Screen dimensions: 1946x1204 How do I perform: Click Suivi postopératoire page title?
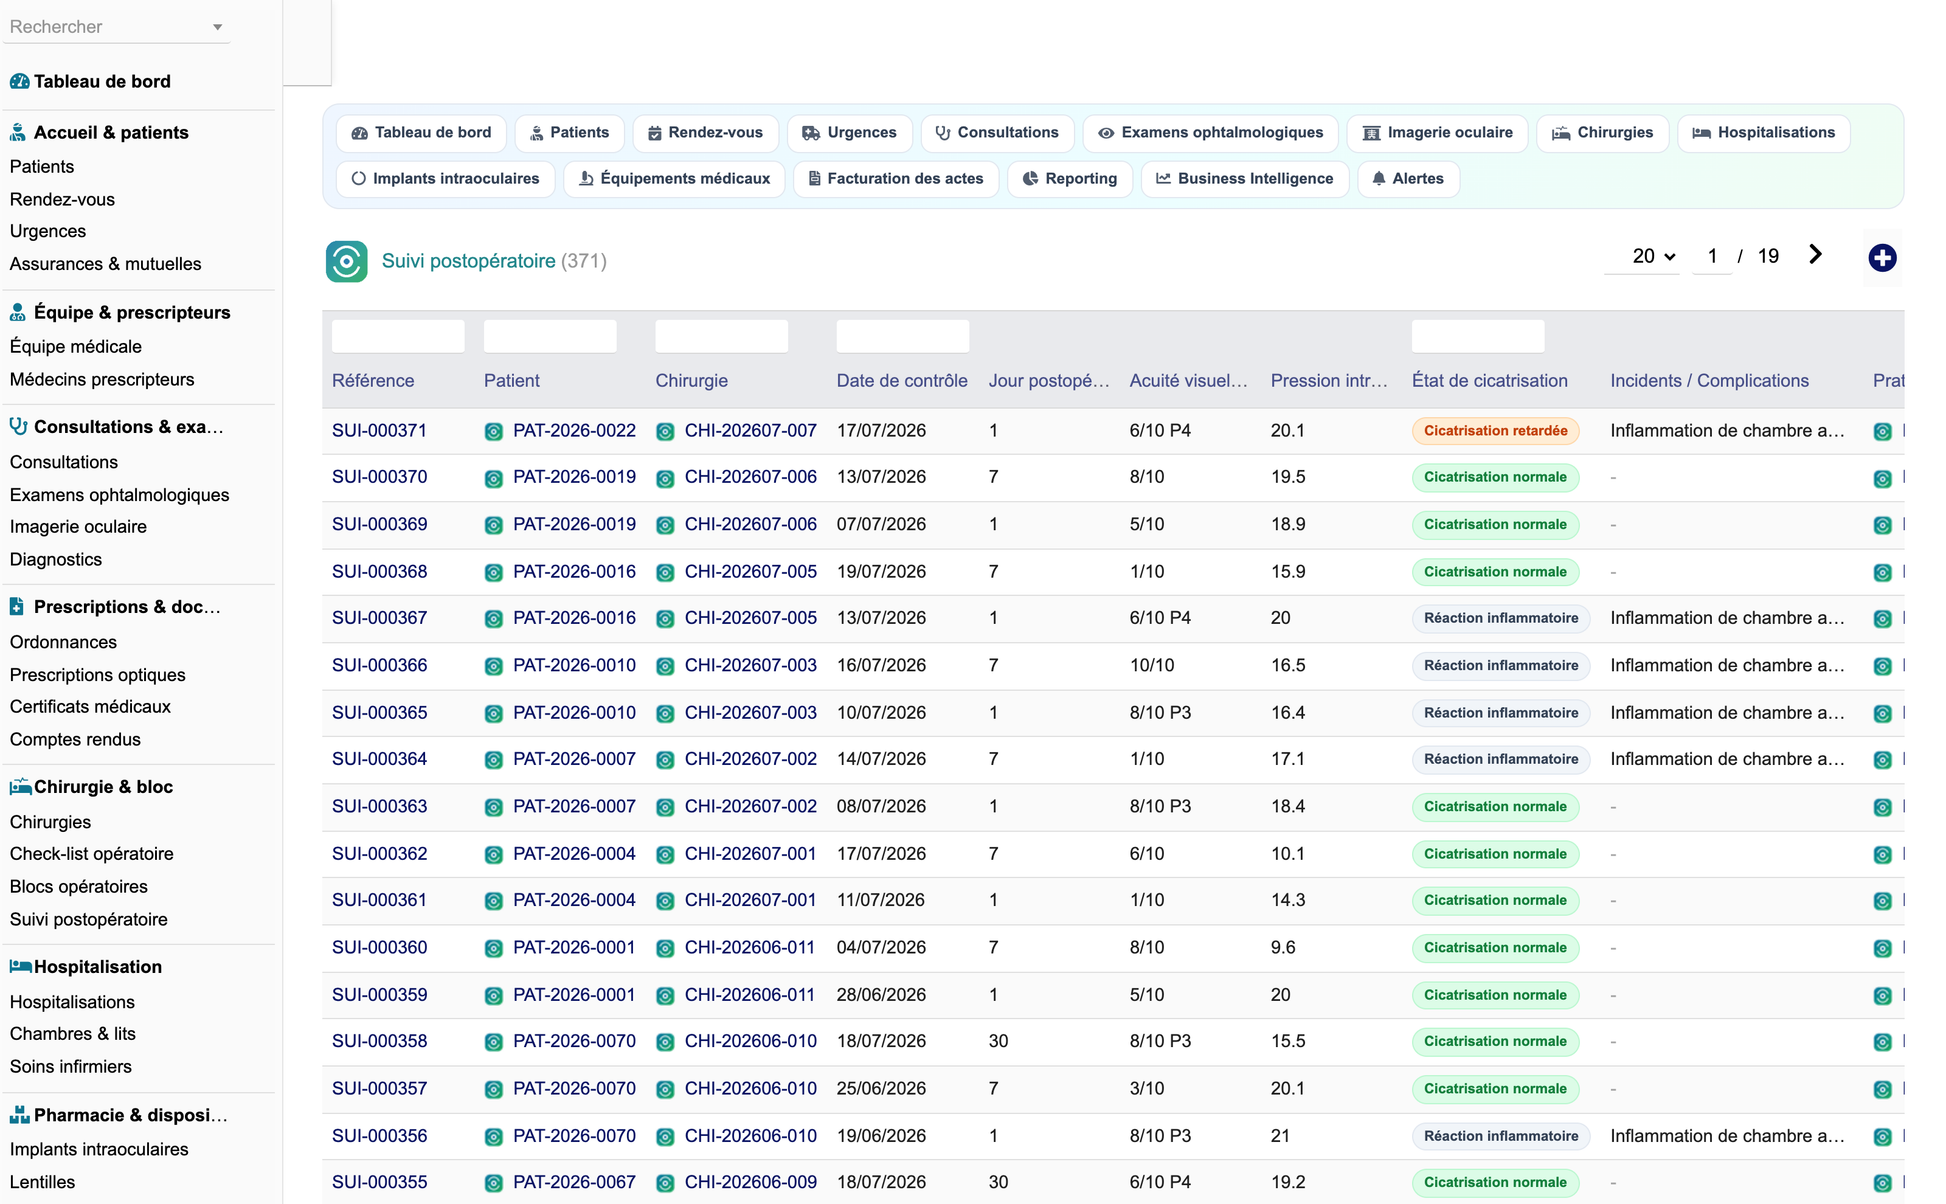coord(468,261)
